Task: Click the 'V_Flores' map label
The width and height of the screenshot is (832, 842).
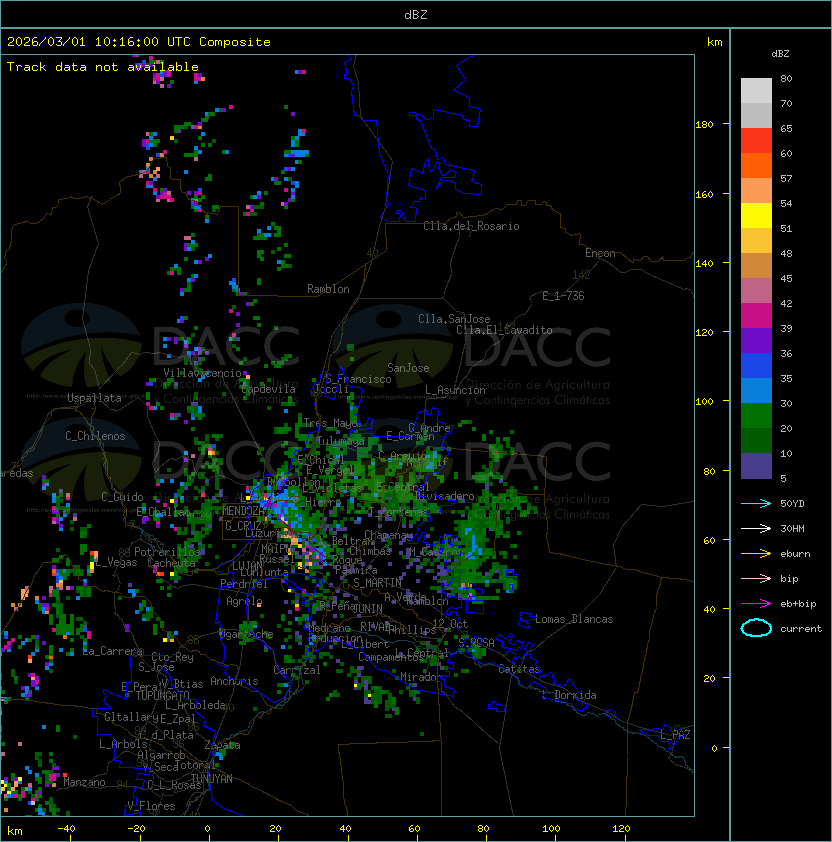Action: [x=151, y=806]
